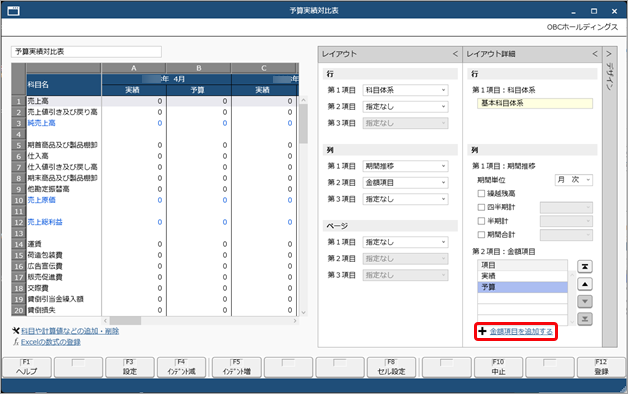Click the 交際費 row label
Image resolution: width=628 pixels, height=394 pixels.
38,288
